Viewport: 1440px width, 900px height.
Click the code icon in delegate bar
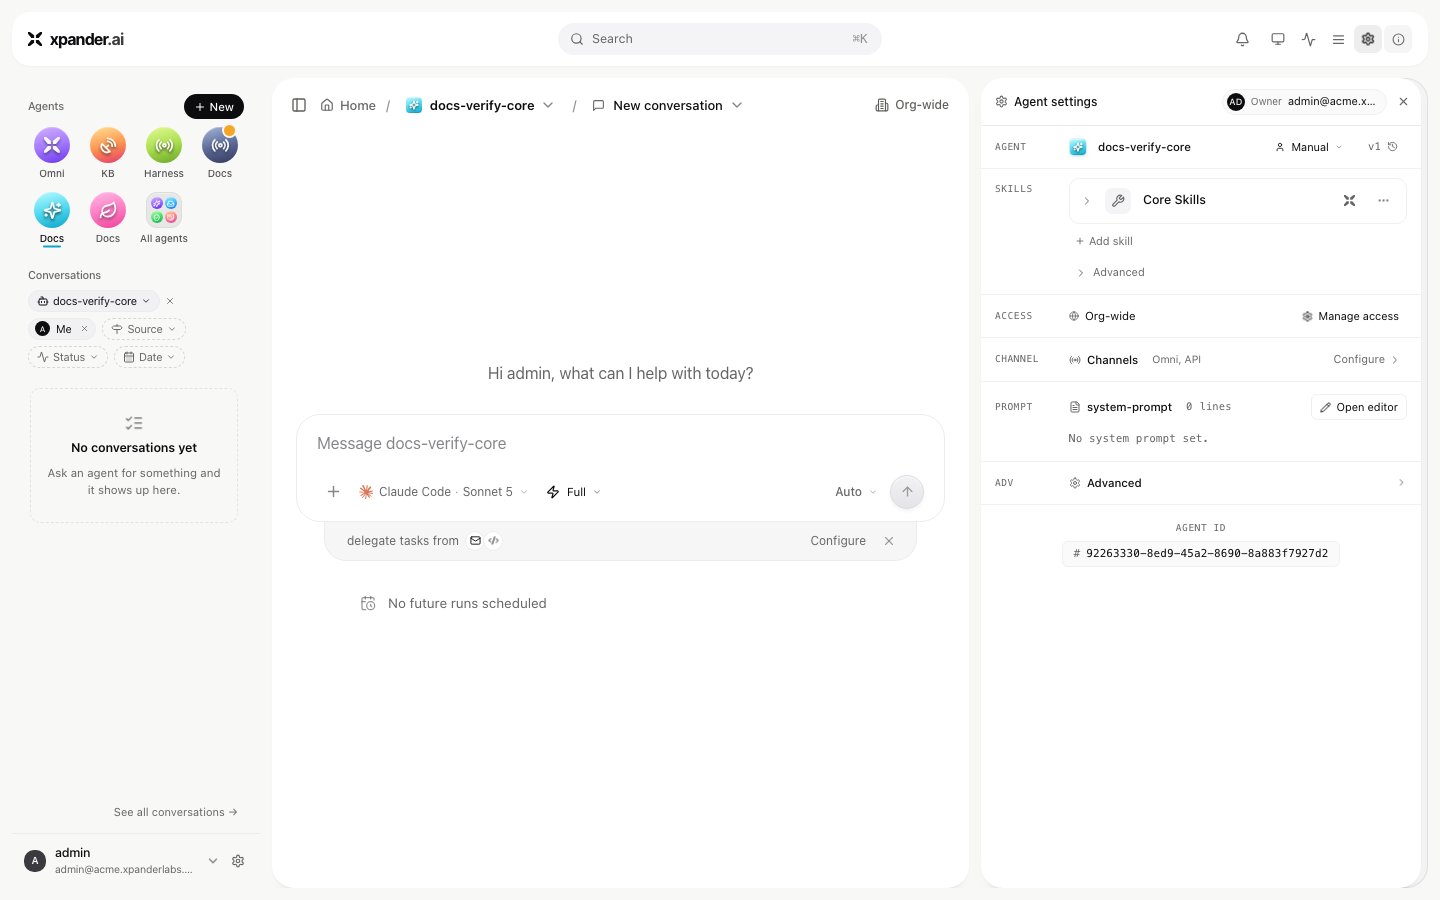[493, 541]
